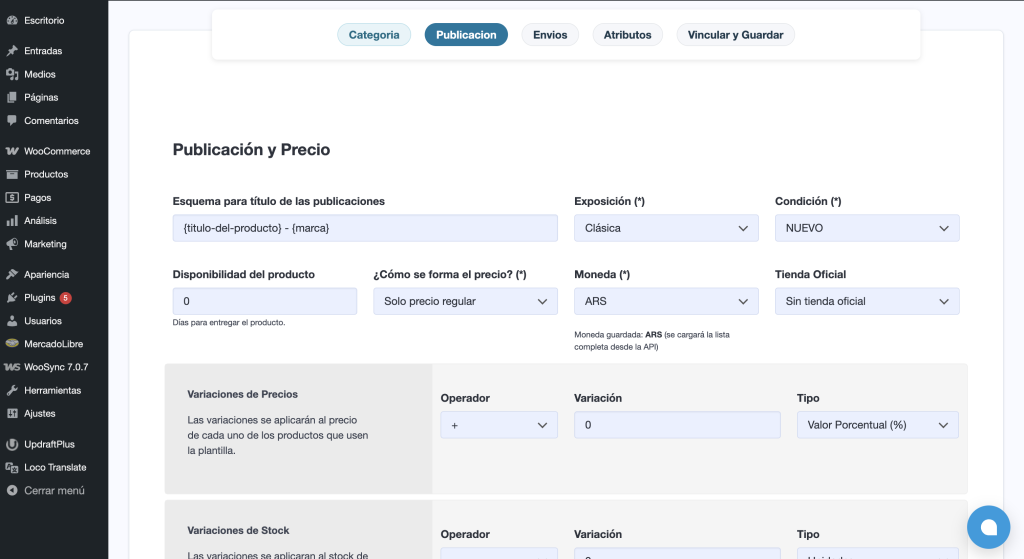
Task: Switch to the Categoria tab
Action: (x=374, y=35)
